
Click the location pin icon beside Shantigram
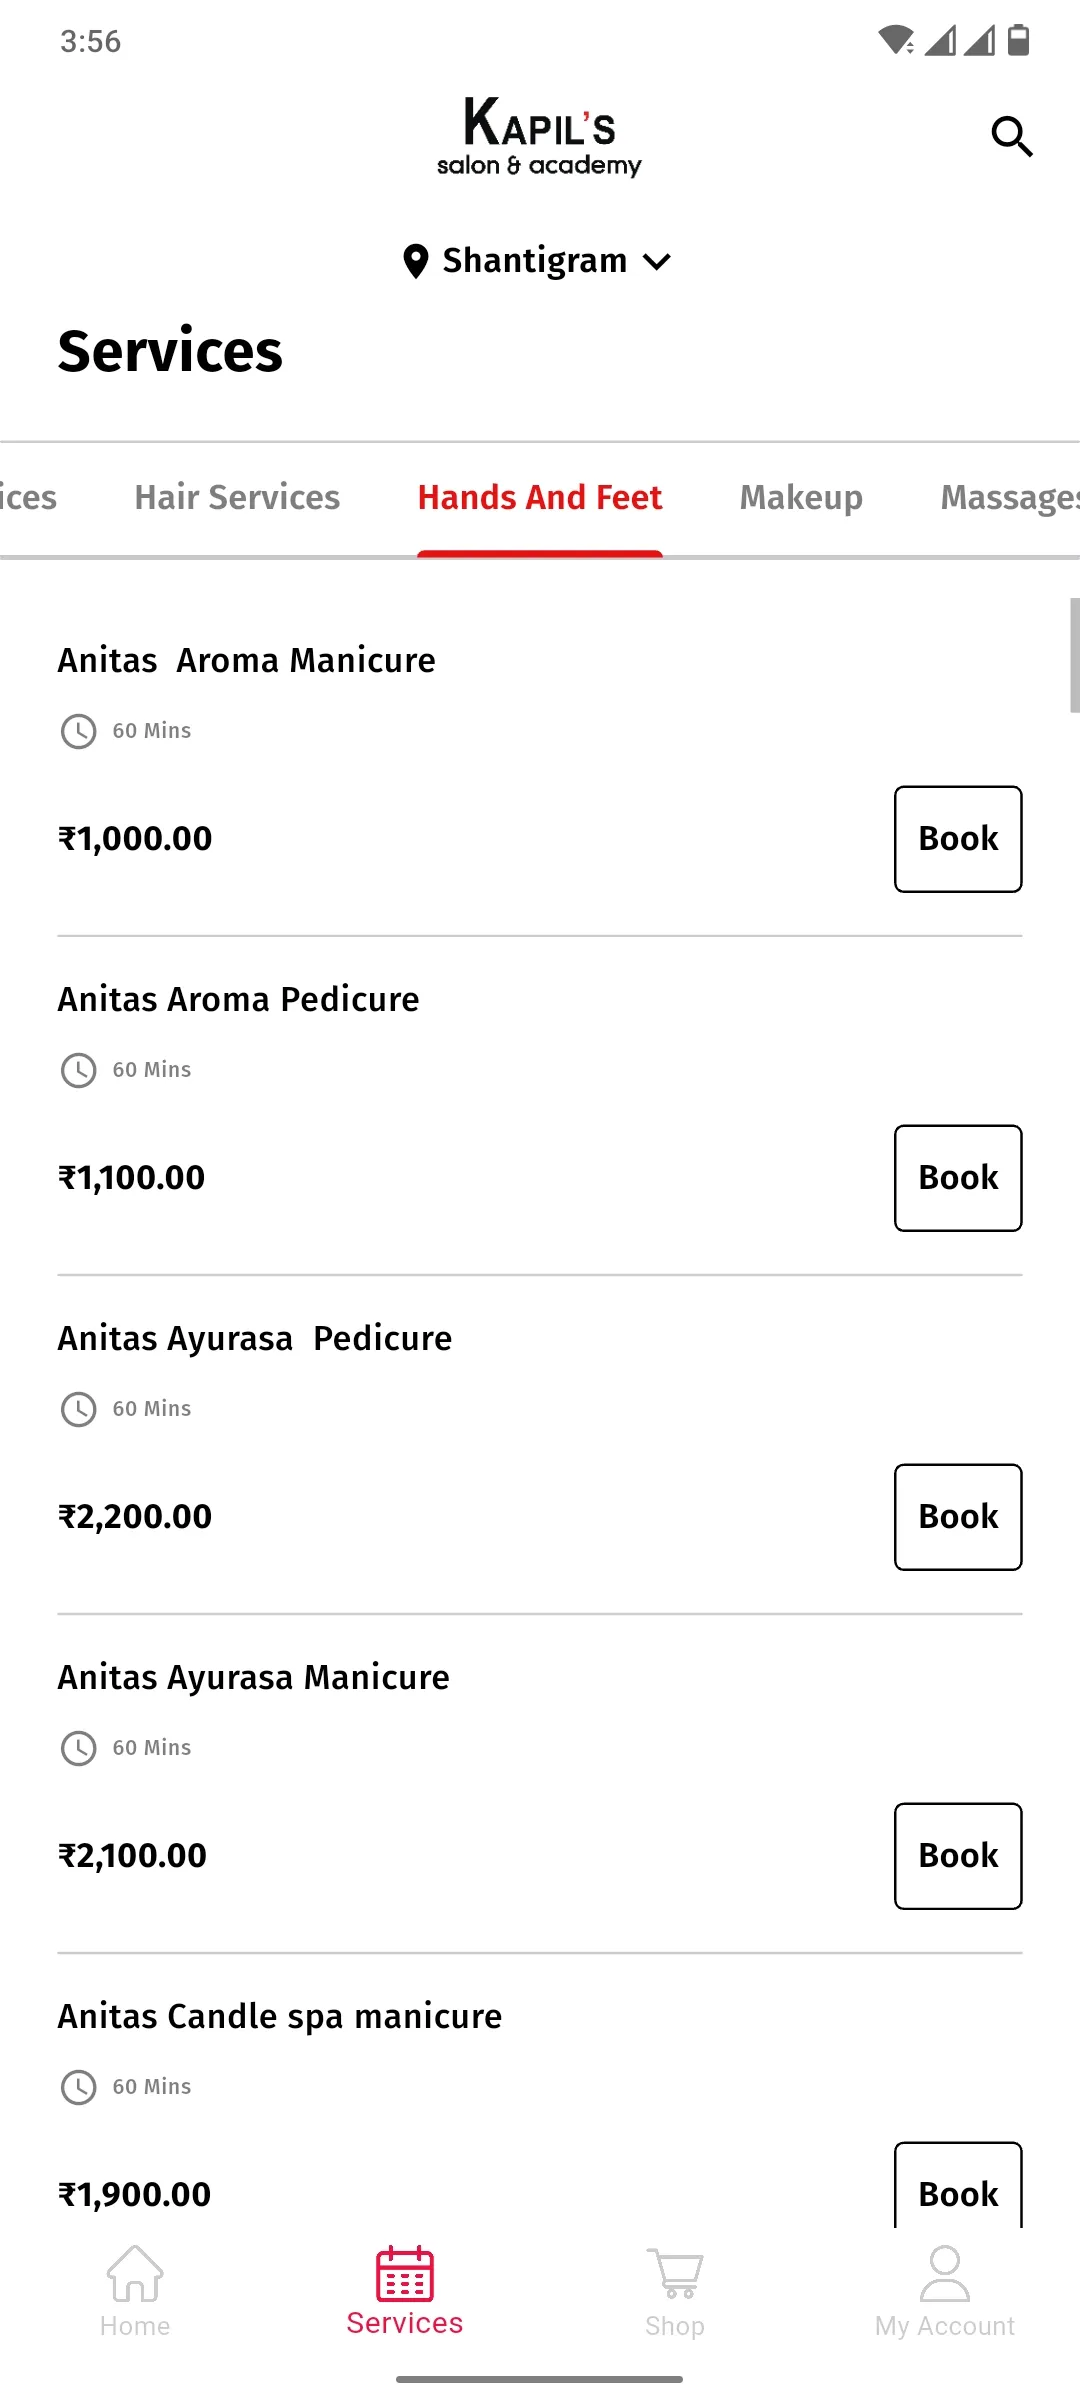point(415,261)
